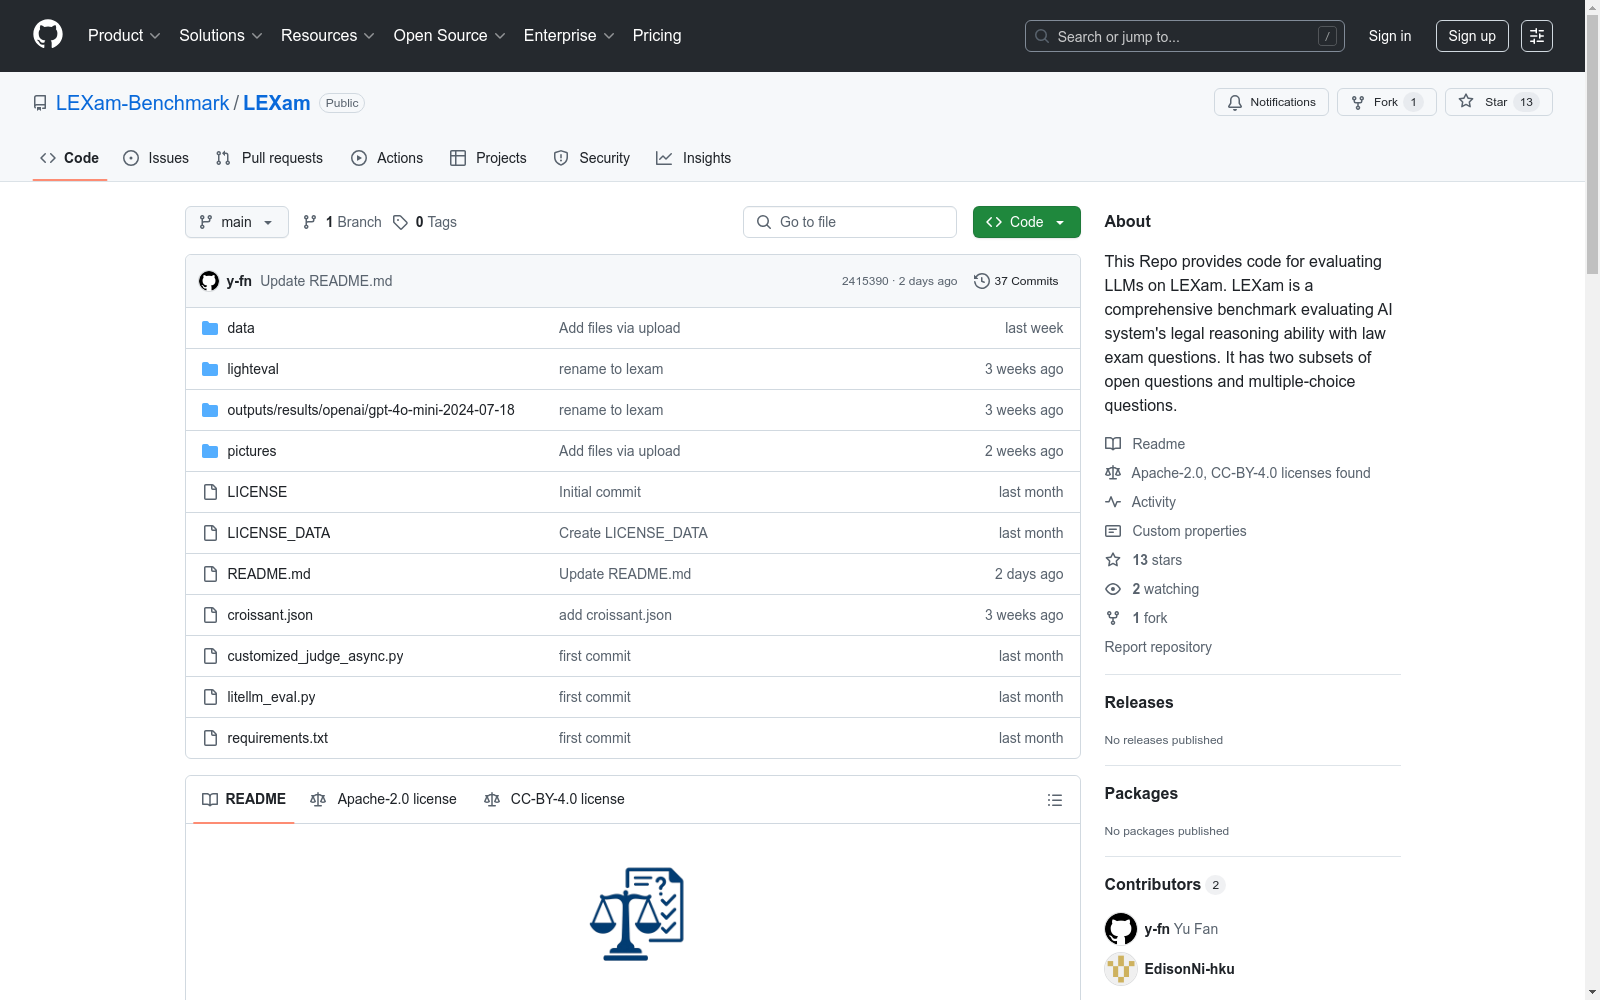Click the Search or jump to field
Screen dimensions: 1600x1000
point(1185,36)
